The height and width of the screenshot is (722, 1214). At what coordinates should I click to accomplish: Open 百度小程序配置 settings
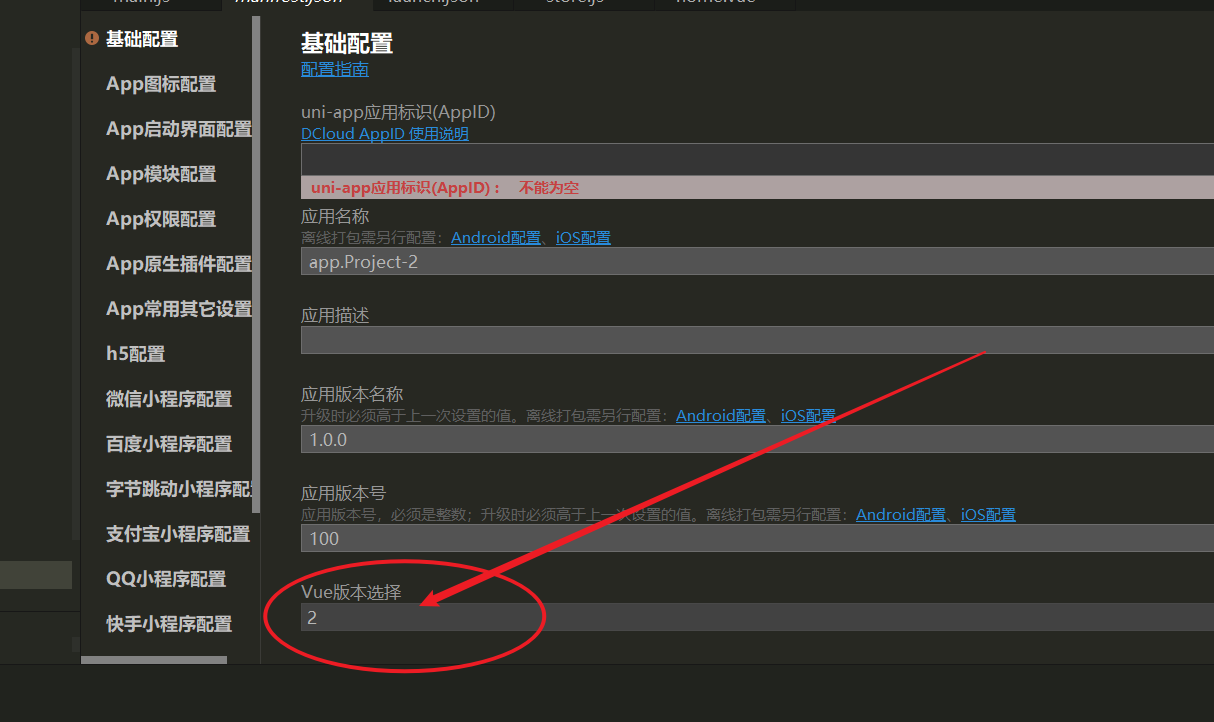pos(169,444)
